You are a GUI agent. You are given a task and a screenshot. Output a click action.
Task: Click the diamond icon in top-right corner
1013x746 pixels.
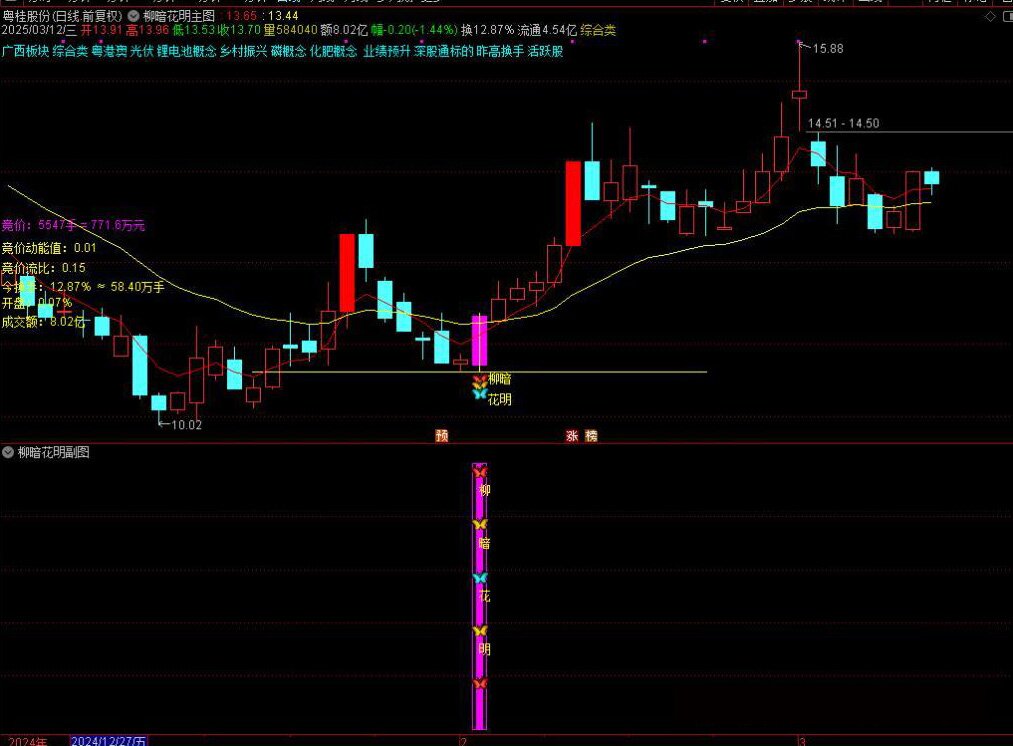990,17
